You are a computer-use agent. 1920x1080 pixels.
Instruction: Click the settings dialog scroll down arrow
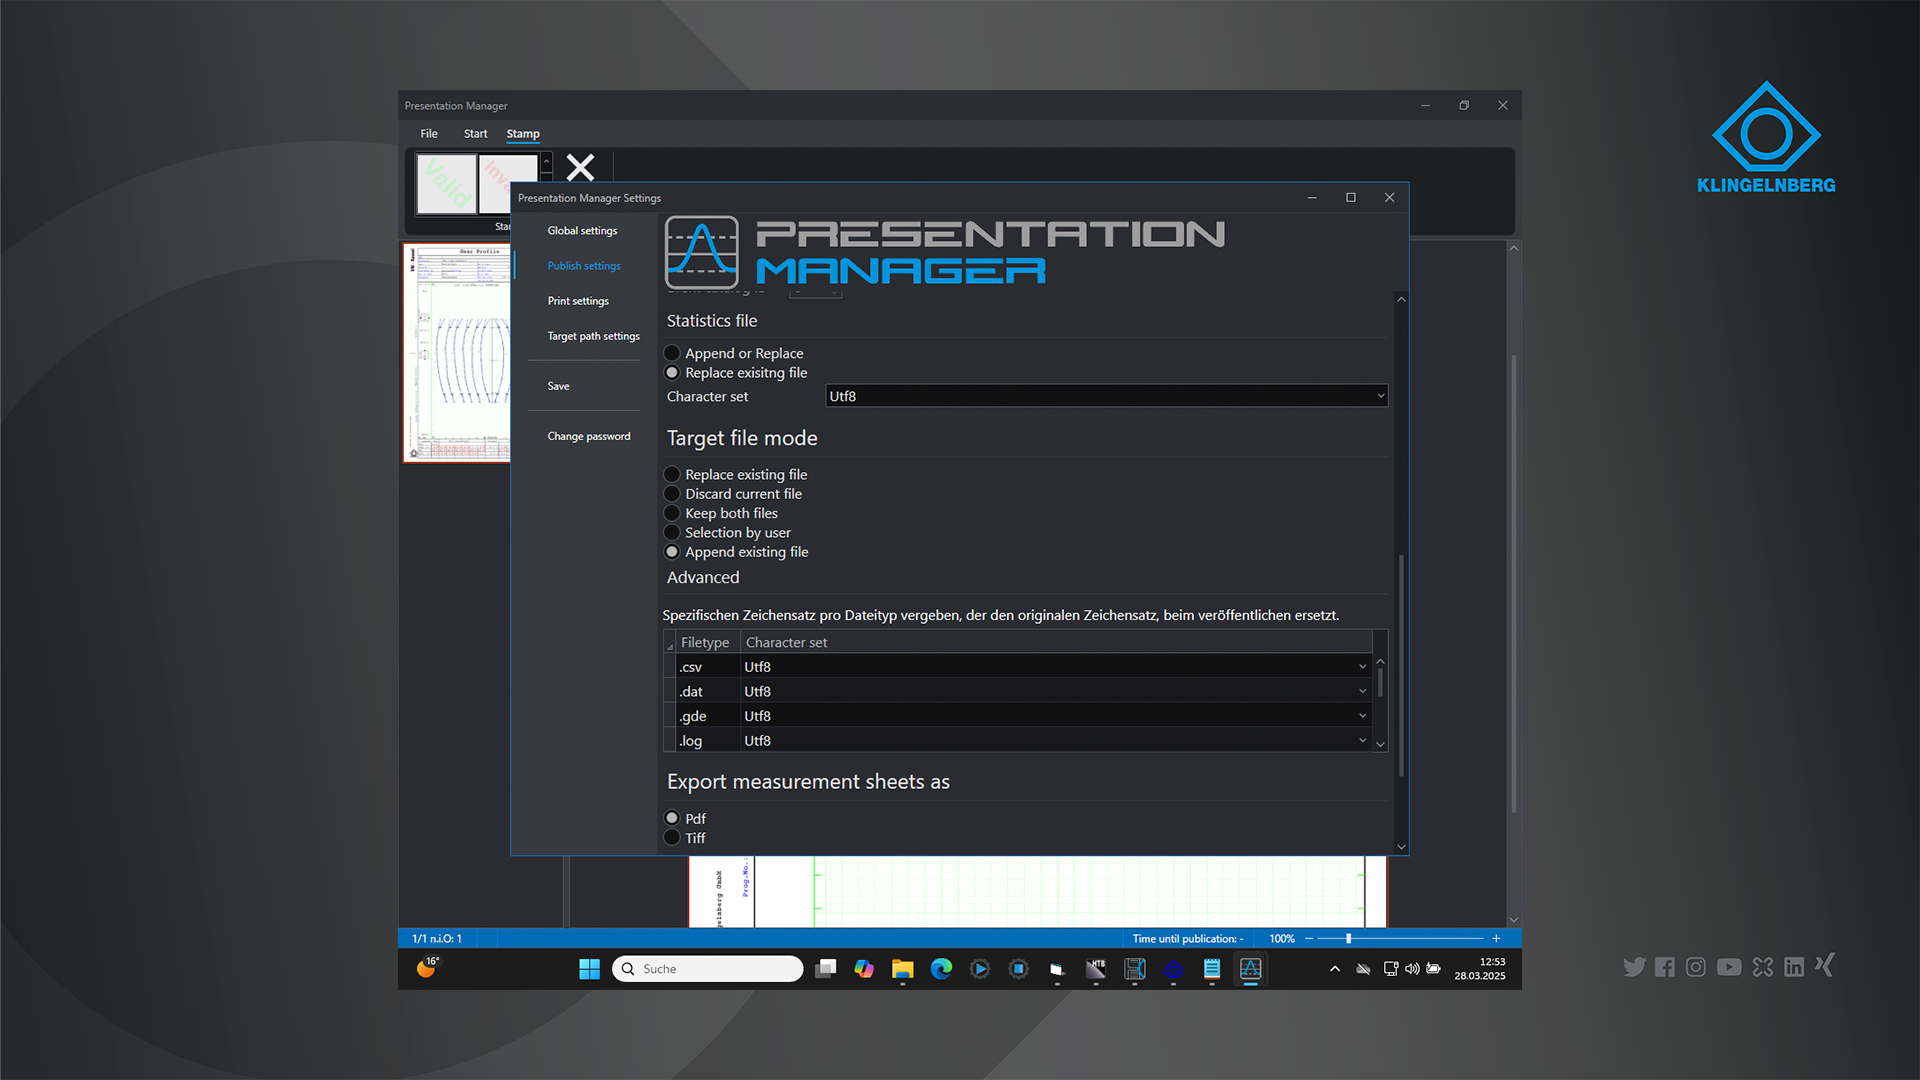(x=1401, y=847)
